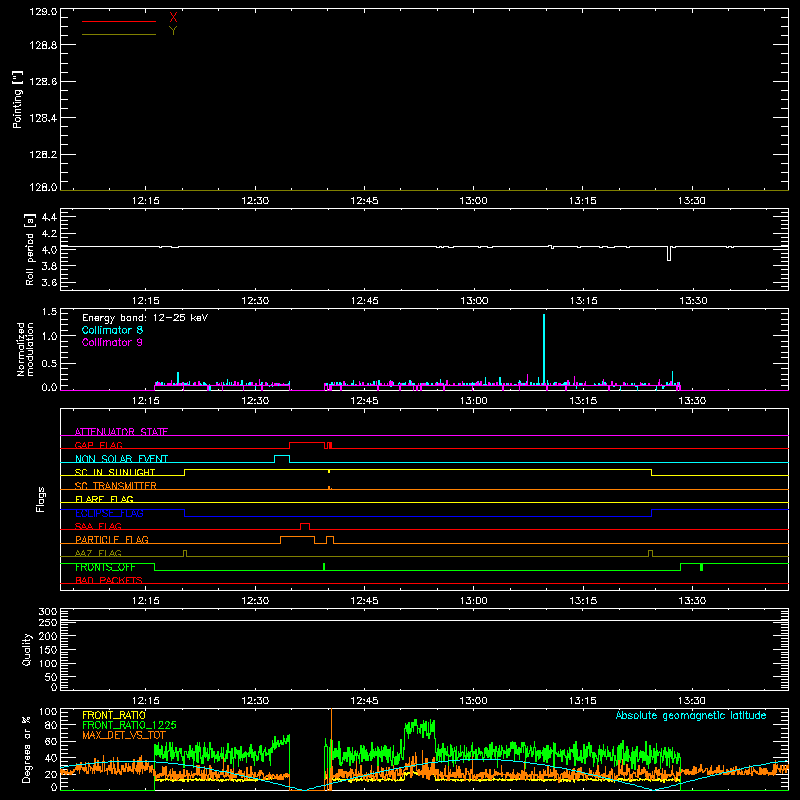Click the FRONTS_OFF flag label
The image size is (800, 800).
(105, 567)
